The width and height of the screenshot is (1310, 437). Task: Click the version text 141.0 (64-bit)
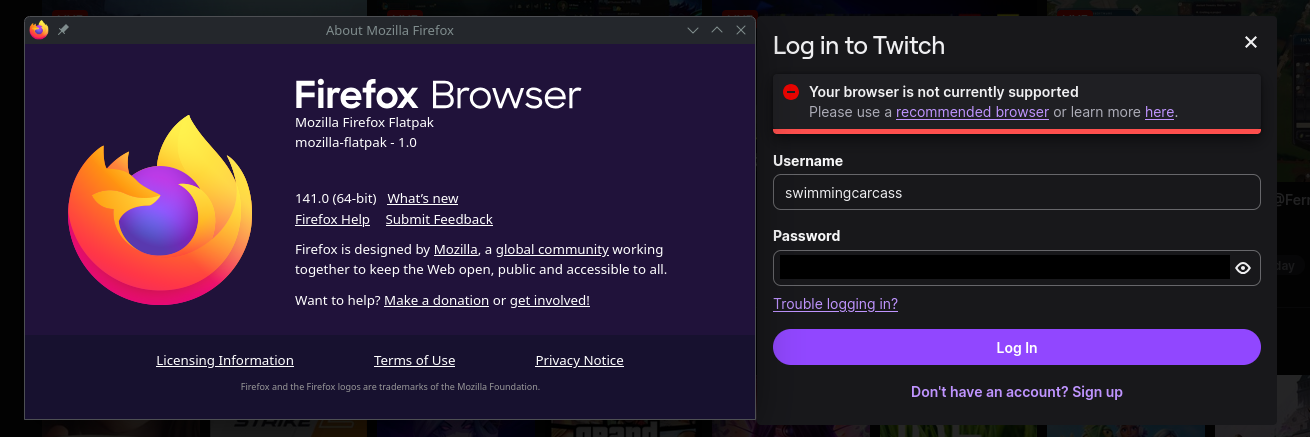tap(336, 198)
